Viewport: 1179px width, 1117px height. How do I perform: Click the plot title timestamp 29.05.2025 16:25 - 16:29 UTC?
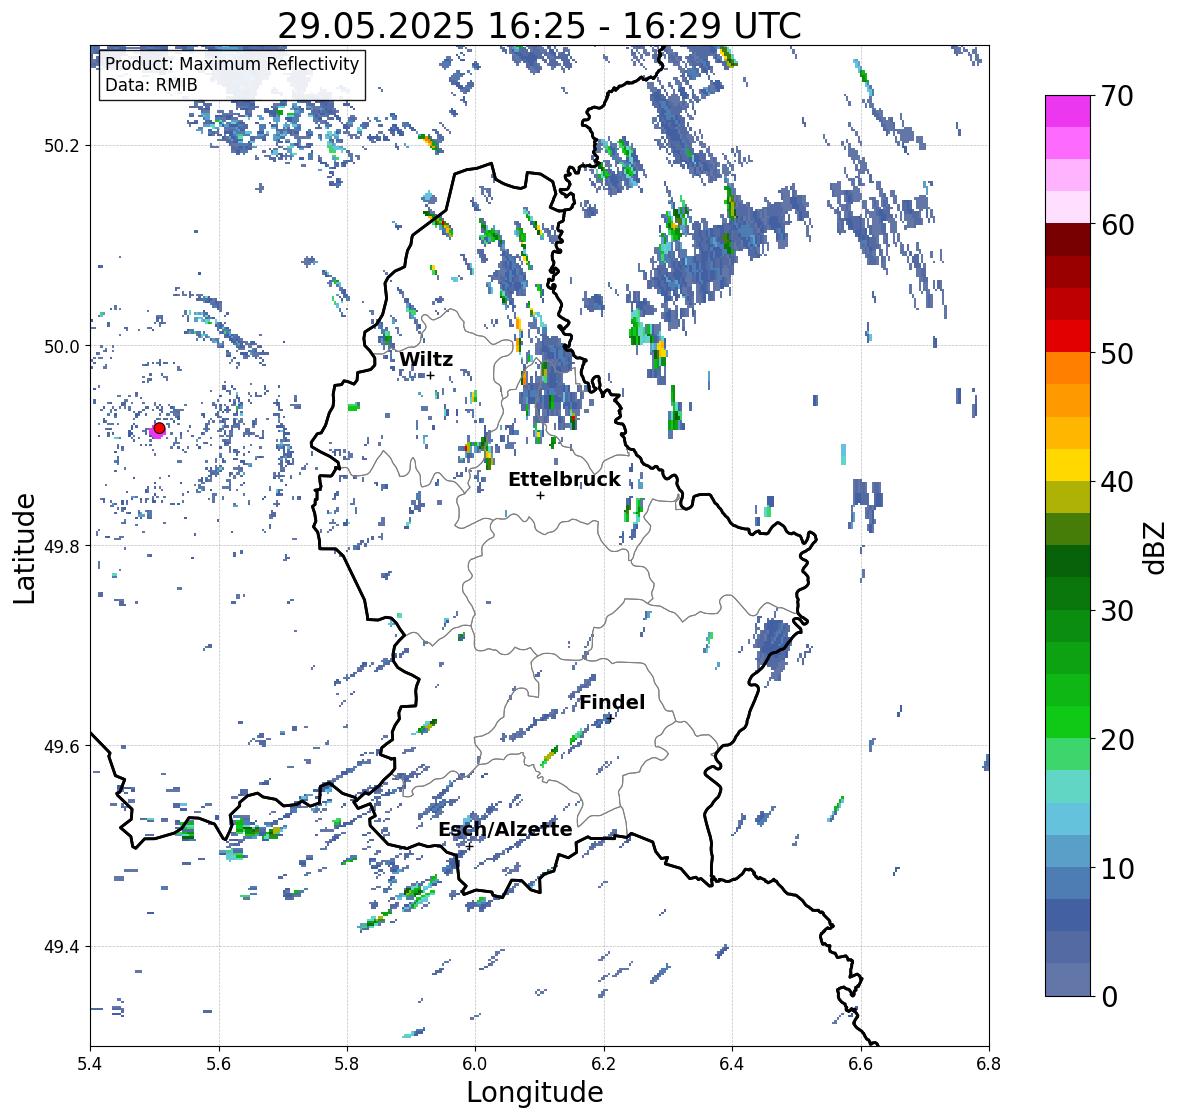(539, 26)
